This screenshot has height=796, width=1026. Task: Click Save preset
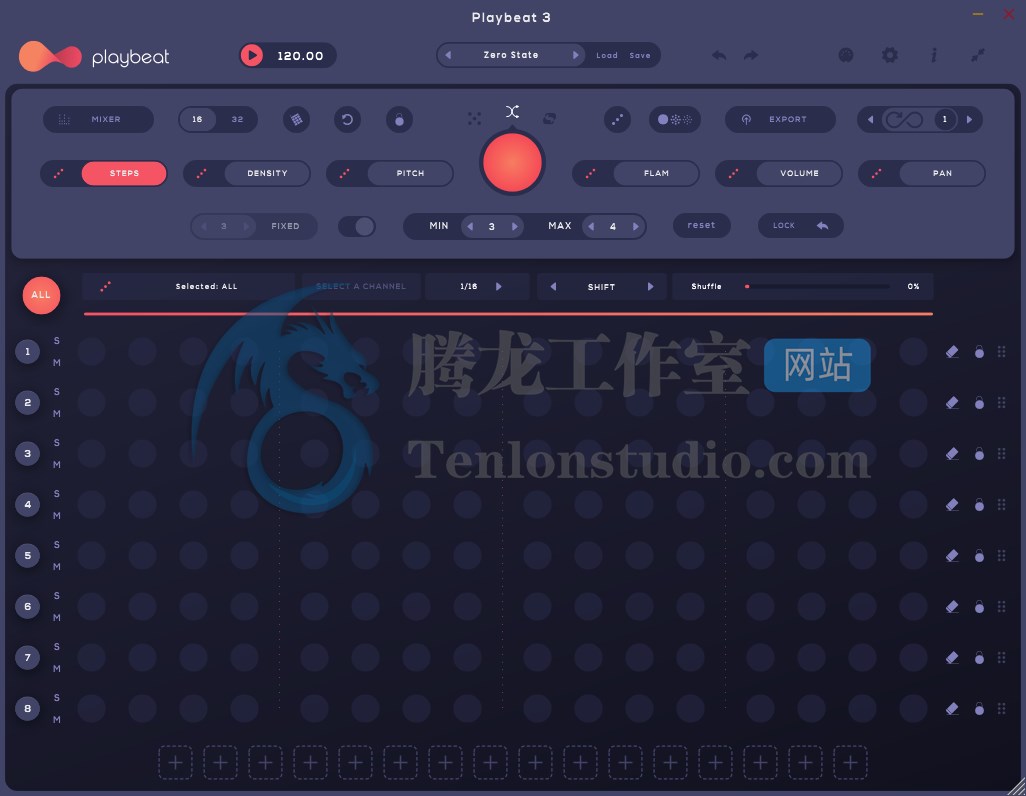pyautogui.click(x=640, y=56)
